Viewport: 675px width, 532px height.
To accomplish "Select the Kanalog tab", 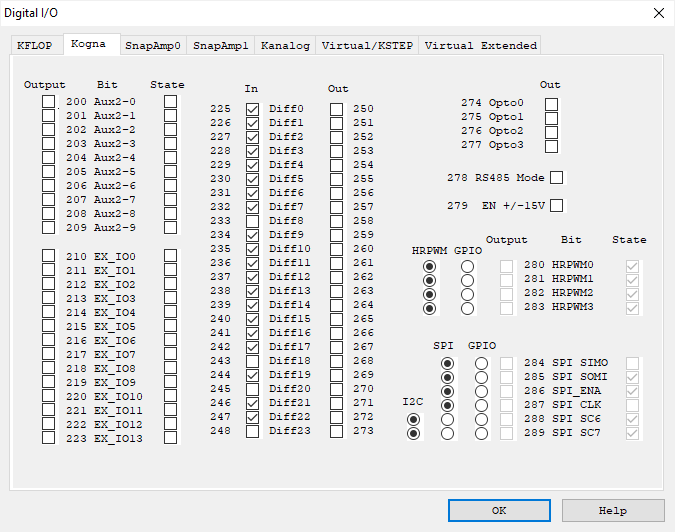I will 285,45.
